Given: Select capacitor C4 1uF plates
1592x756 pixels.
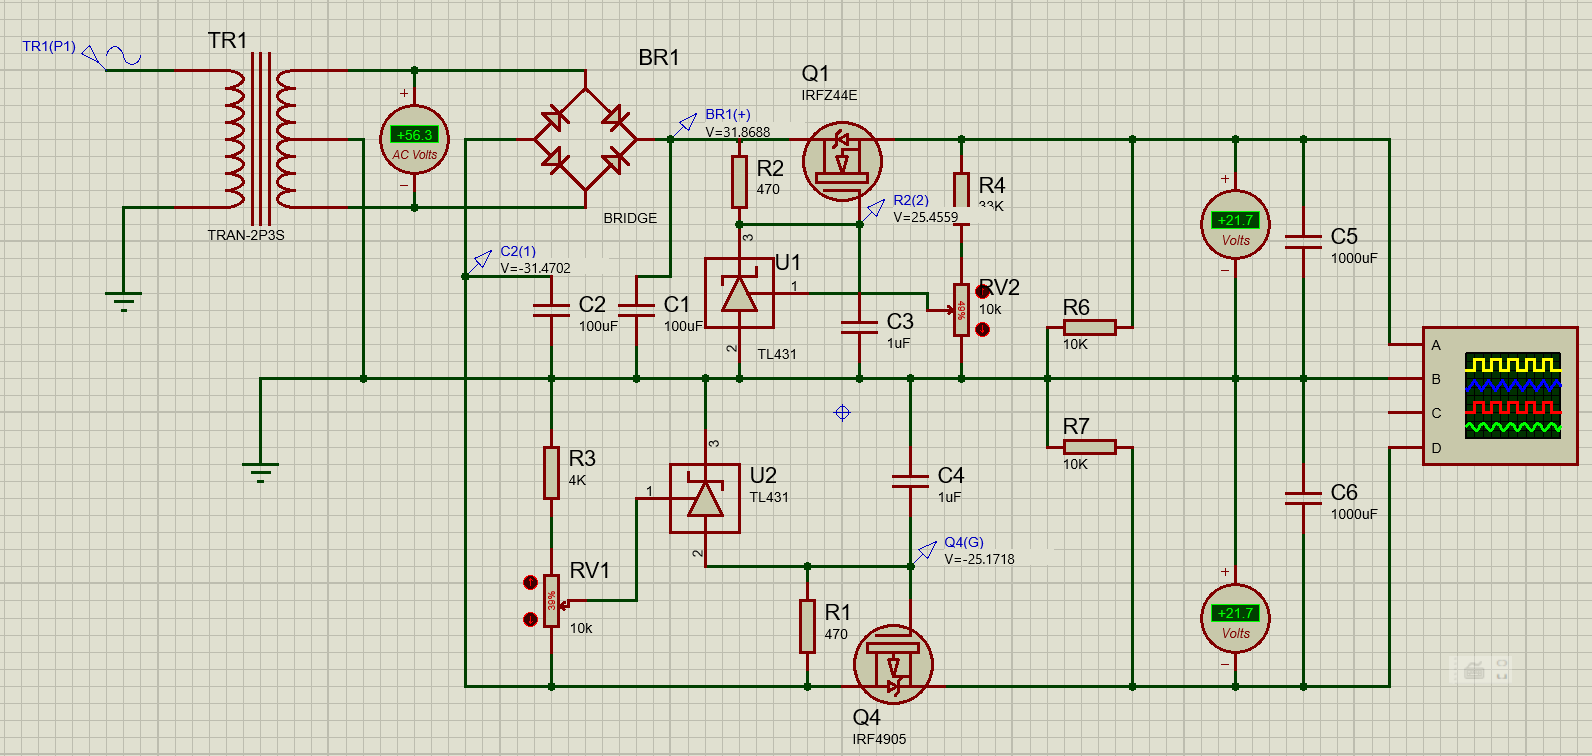Looking at the screenshot, I should pos(910,481).
